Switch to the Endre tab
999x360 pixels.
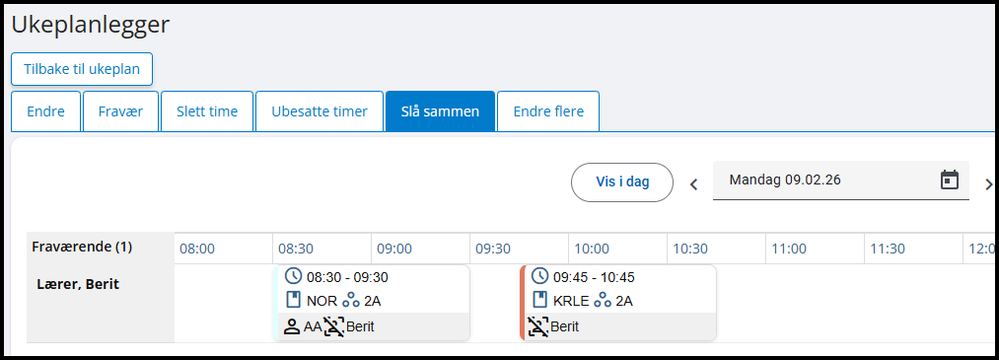coord(46,112)
